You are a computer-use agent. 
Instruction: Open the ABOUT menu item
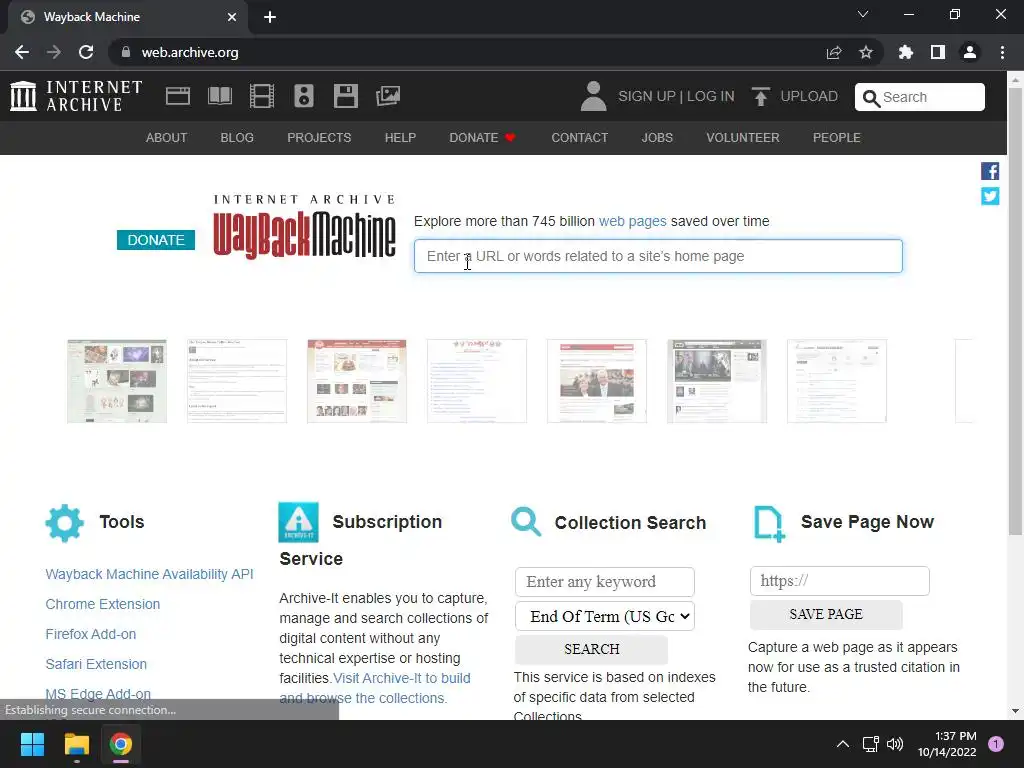167,138
